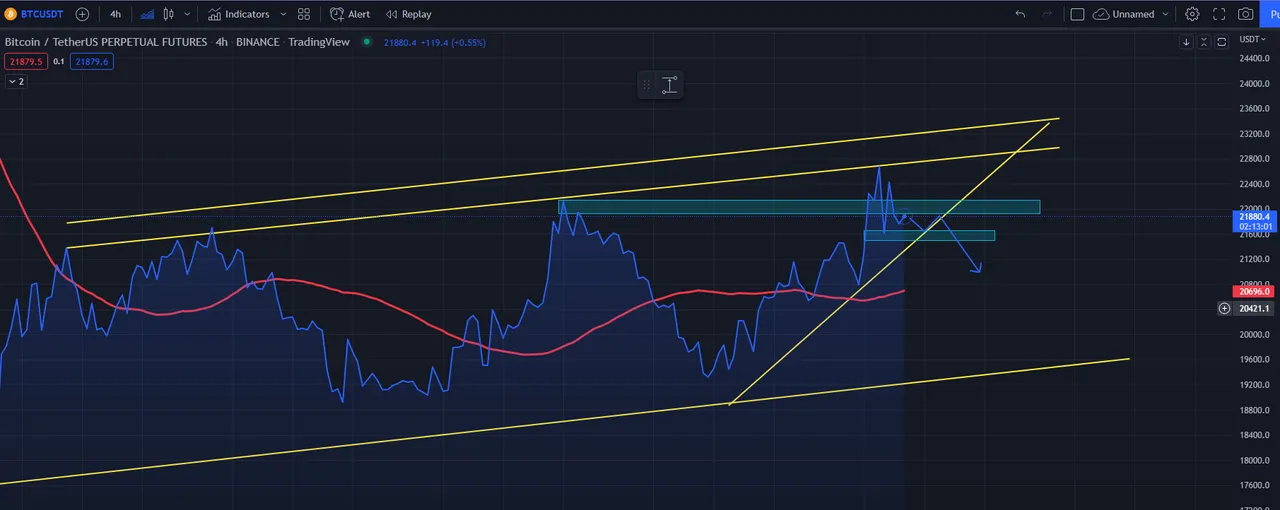The width and height of the screenshot is (1280, 510).
Task: Take a chart snapshot with camera icon
Action: 1246,14
